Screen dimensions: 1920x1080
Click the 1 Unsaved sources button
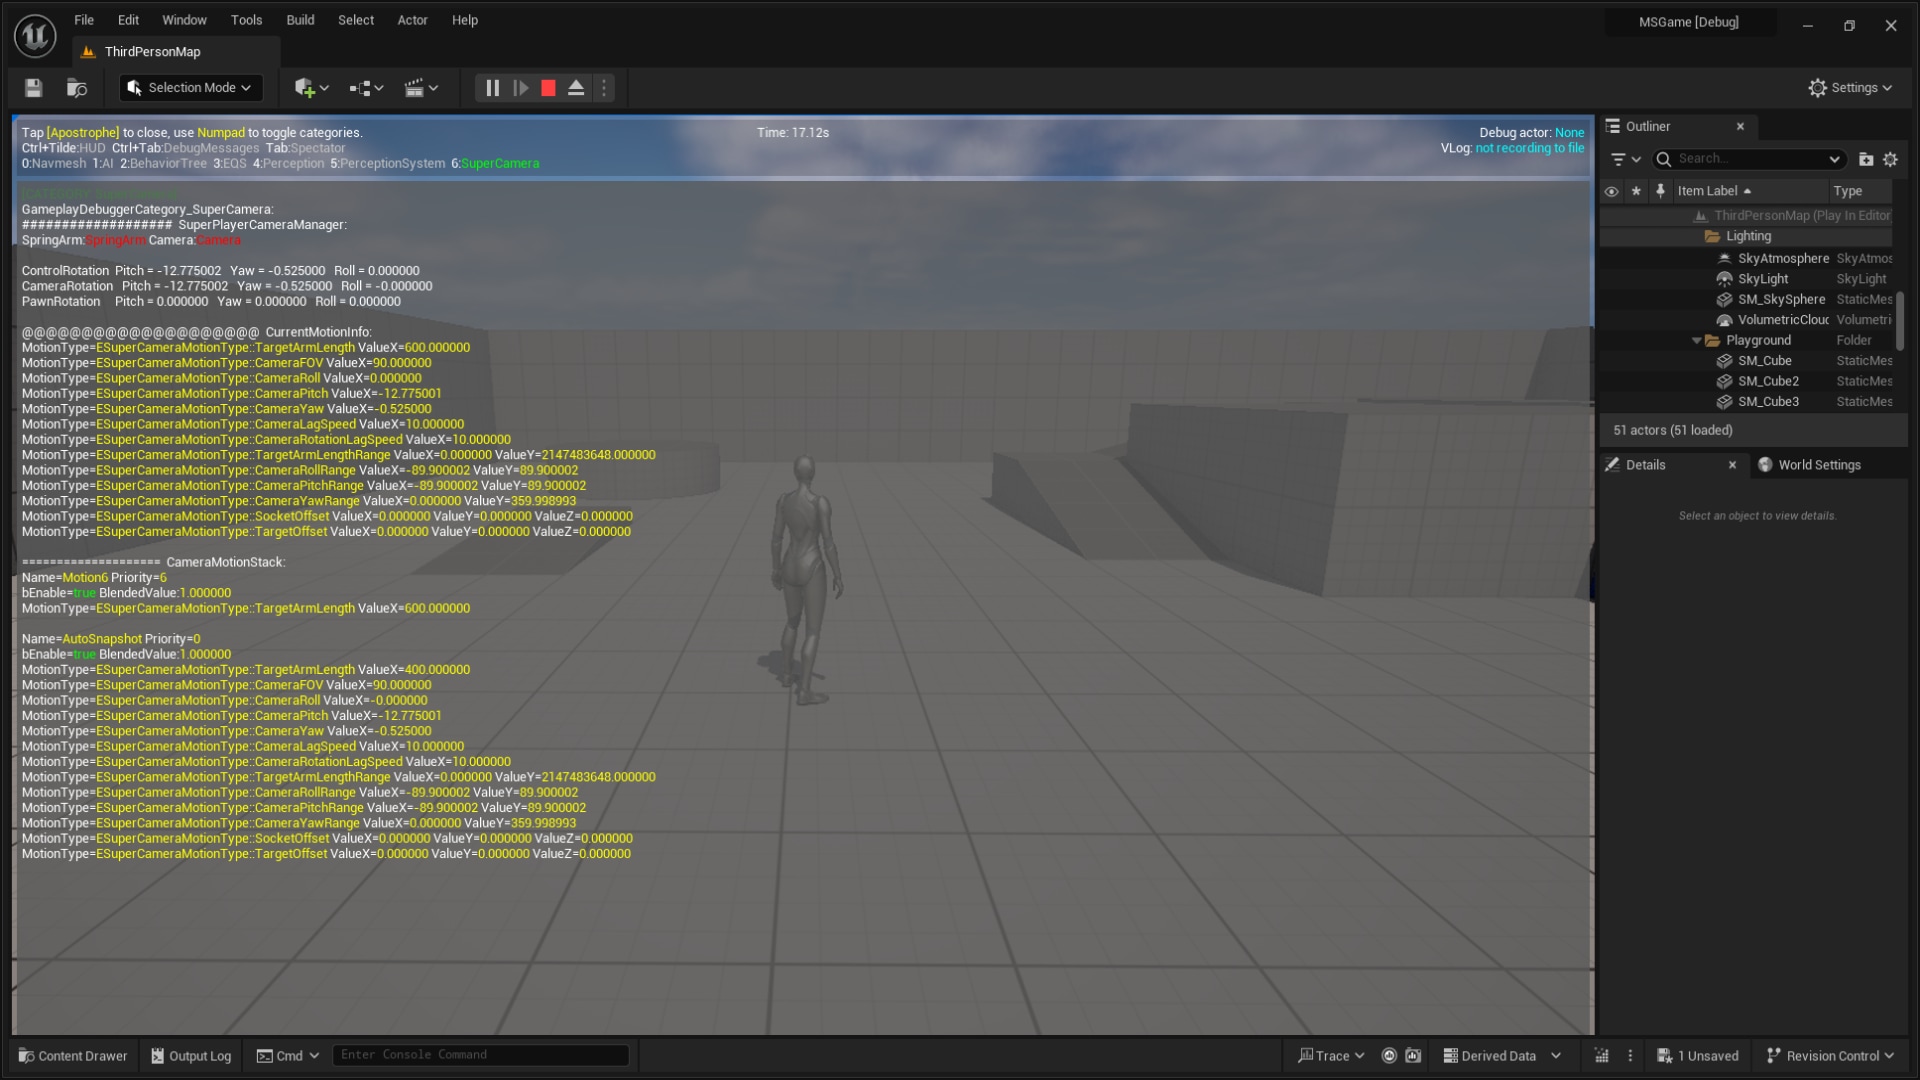1698,1055
